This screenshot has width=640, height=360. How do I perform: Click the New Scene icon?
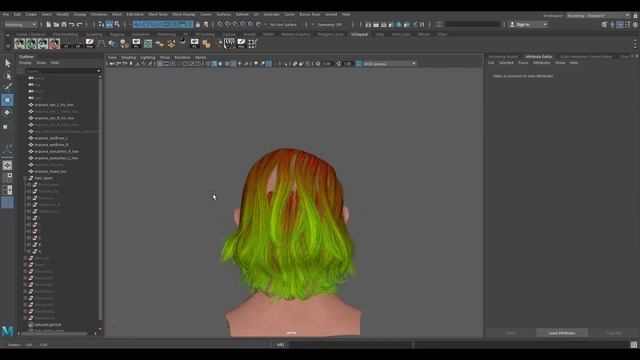(49, 25)
